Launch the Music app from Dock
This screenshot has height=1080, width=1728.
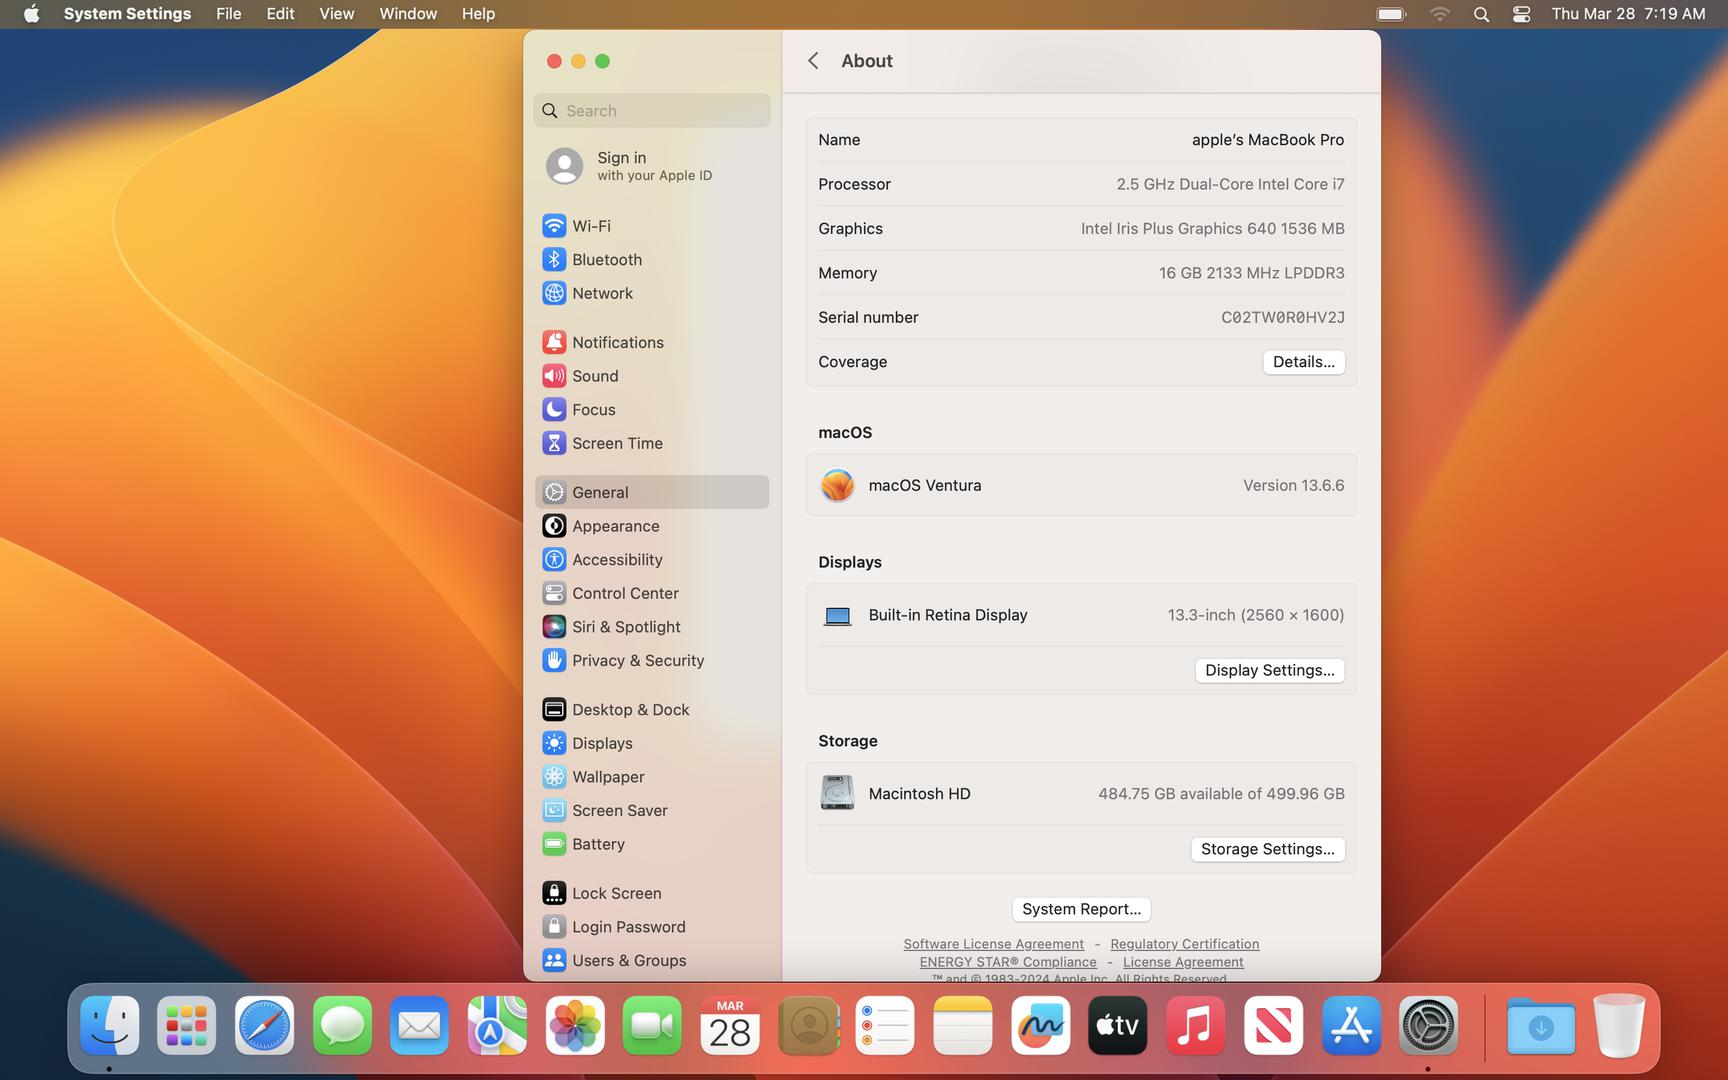coord(1195,1026)
